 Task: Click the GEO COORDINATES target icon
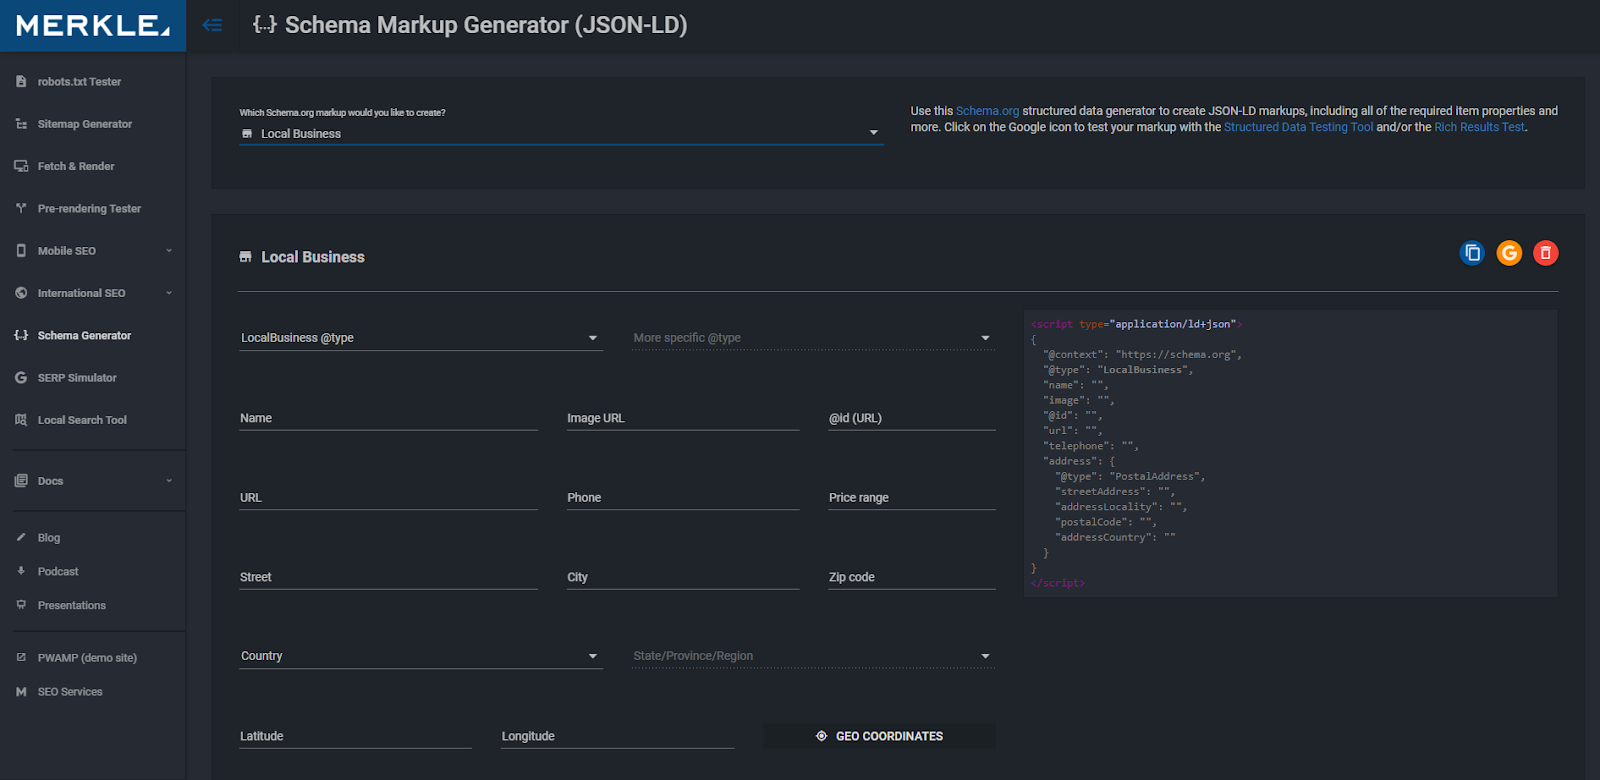pos(821,736)
